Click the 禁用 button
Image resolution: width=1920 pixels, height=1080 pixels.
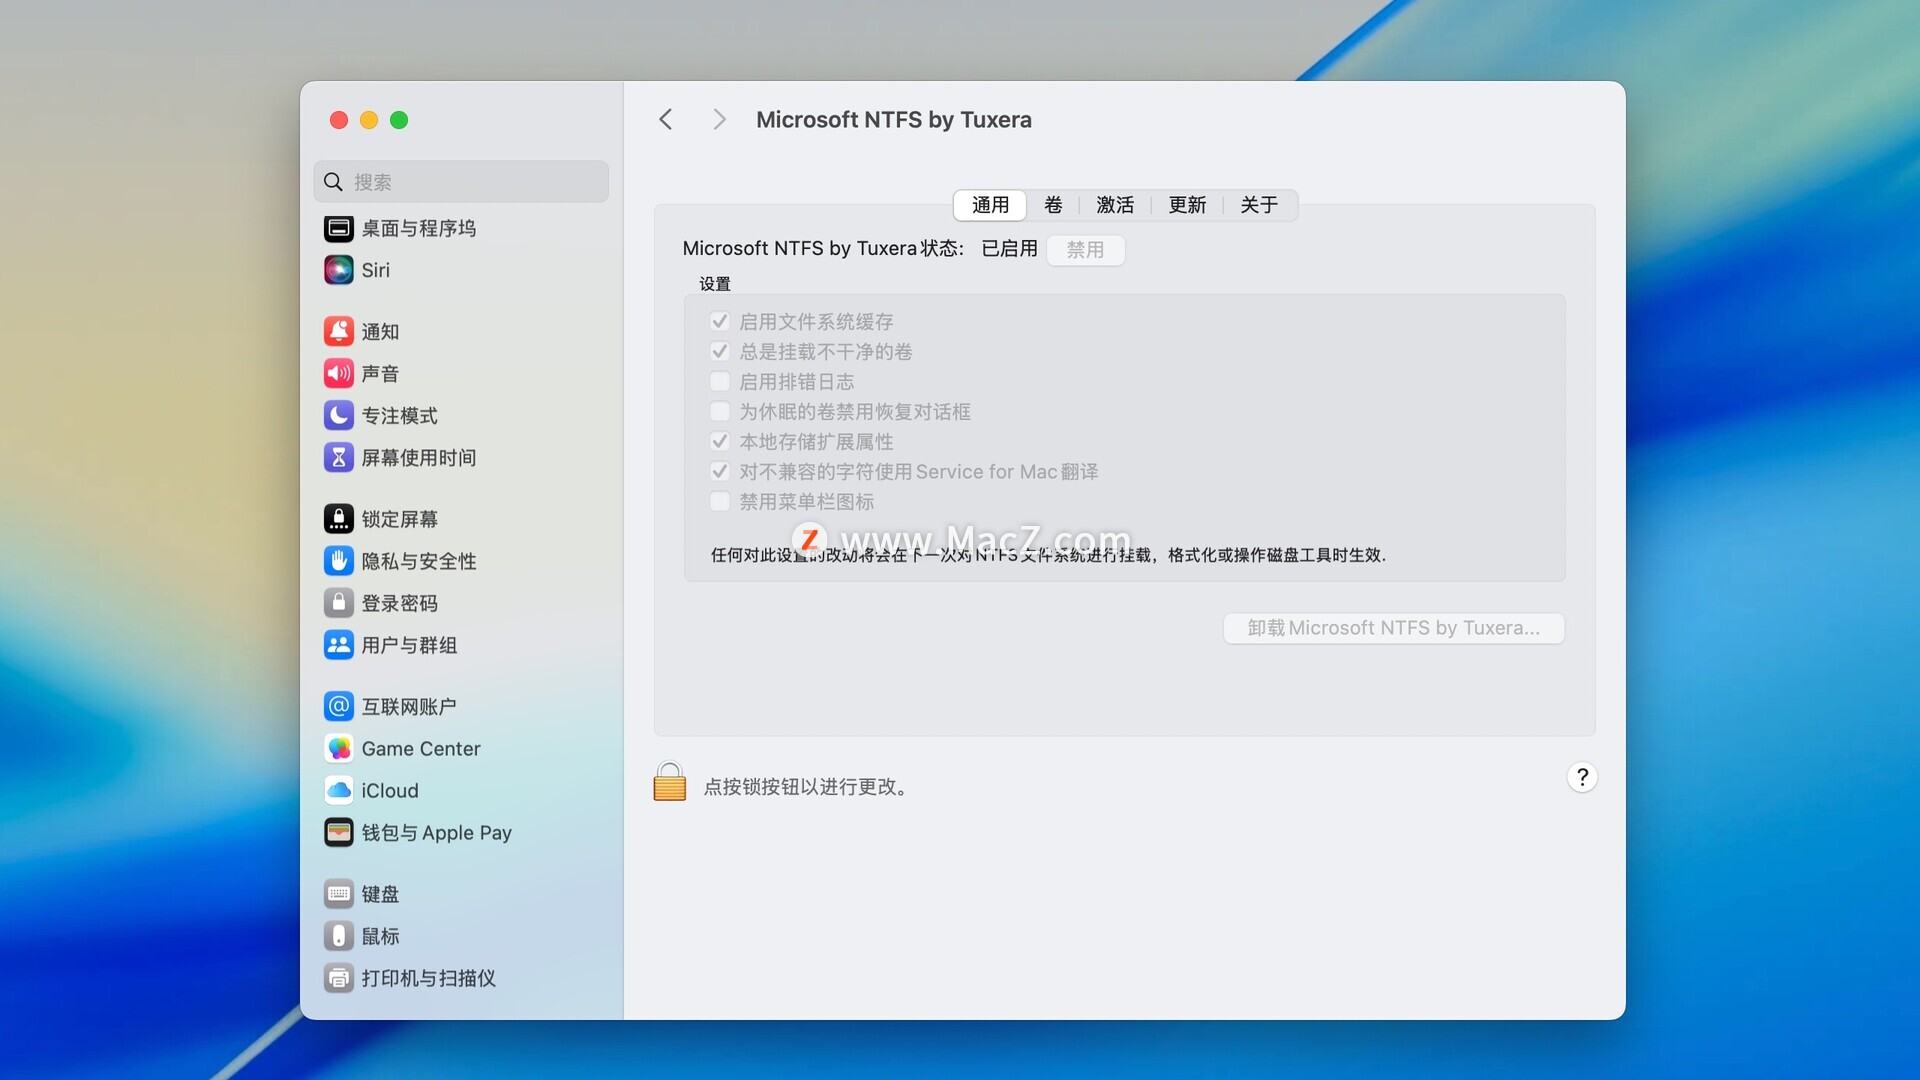click(x=1085, y=250)
